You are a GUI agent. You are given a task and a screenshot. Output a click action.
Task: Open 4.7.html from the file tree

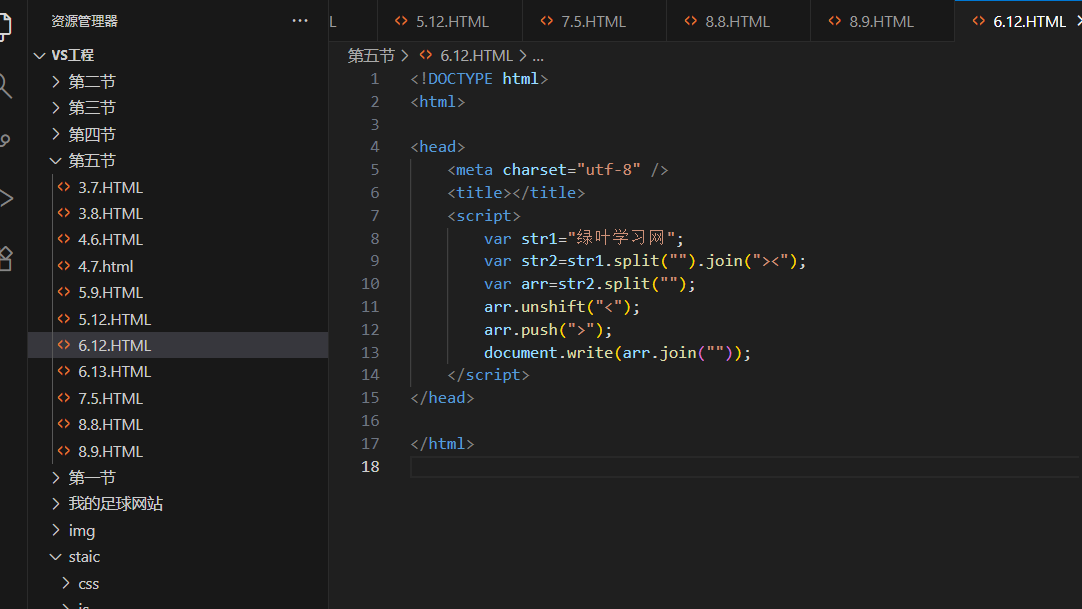(178, 266)
